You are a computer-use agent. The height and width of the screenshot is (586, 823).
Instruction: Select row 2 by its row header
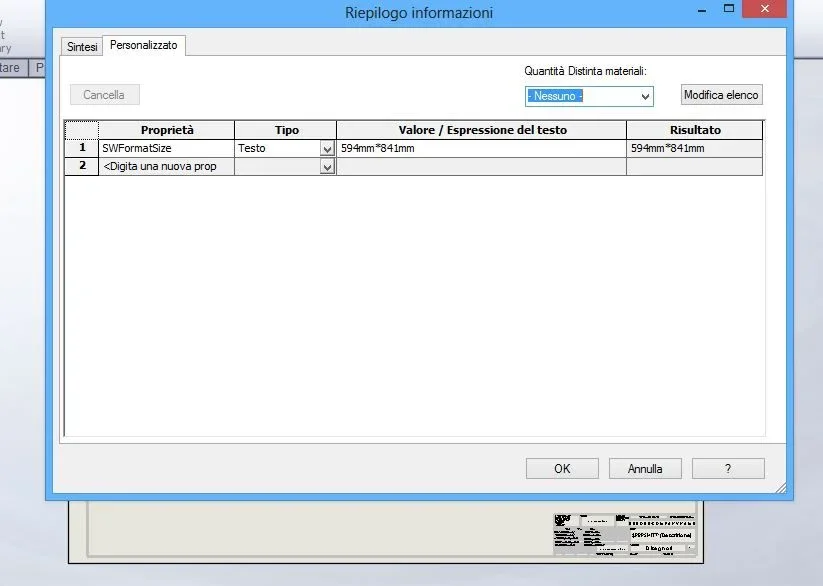(82, 167)
